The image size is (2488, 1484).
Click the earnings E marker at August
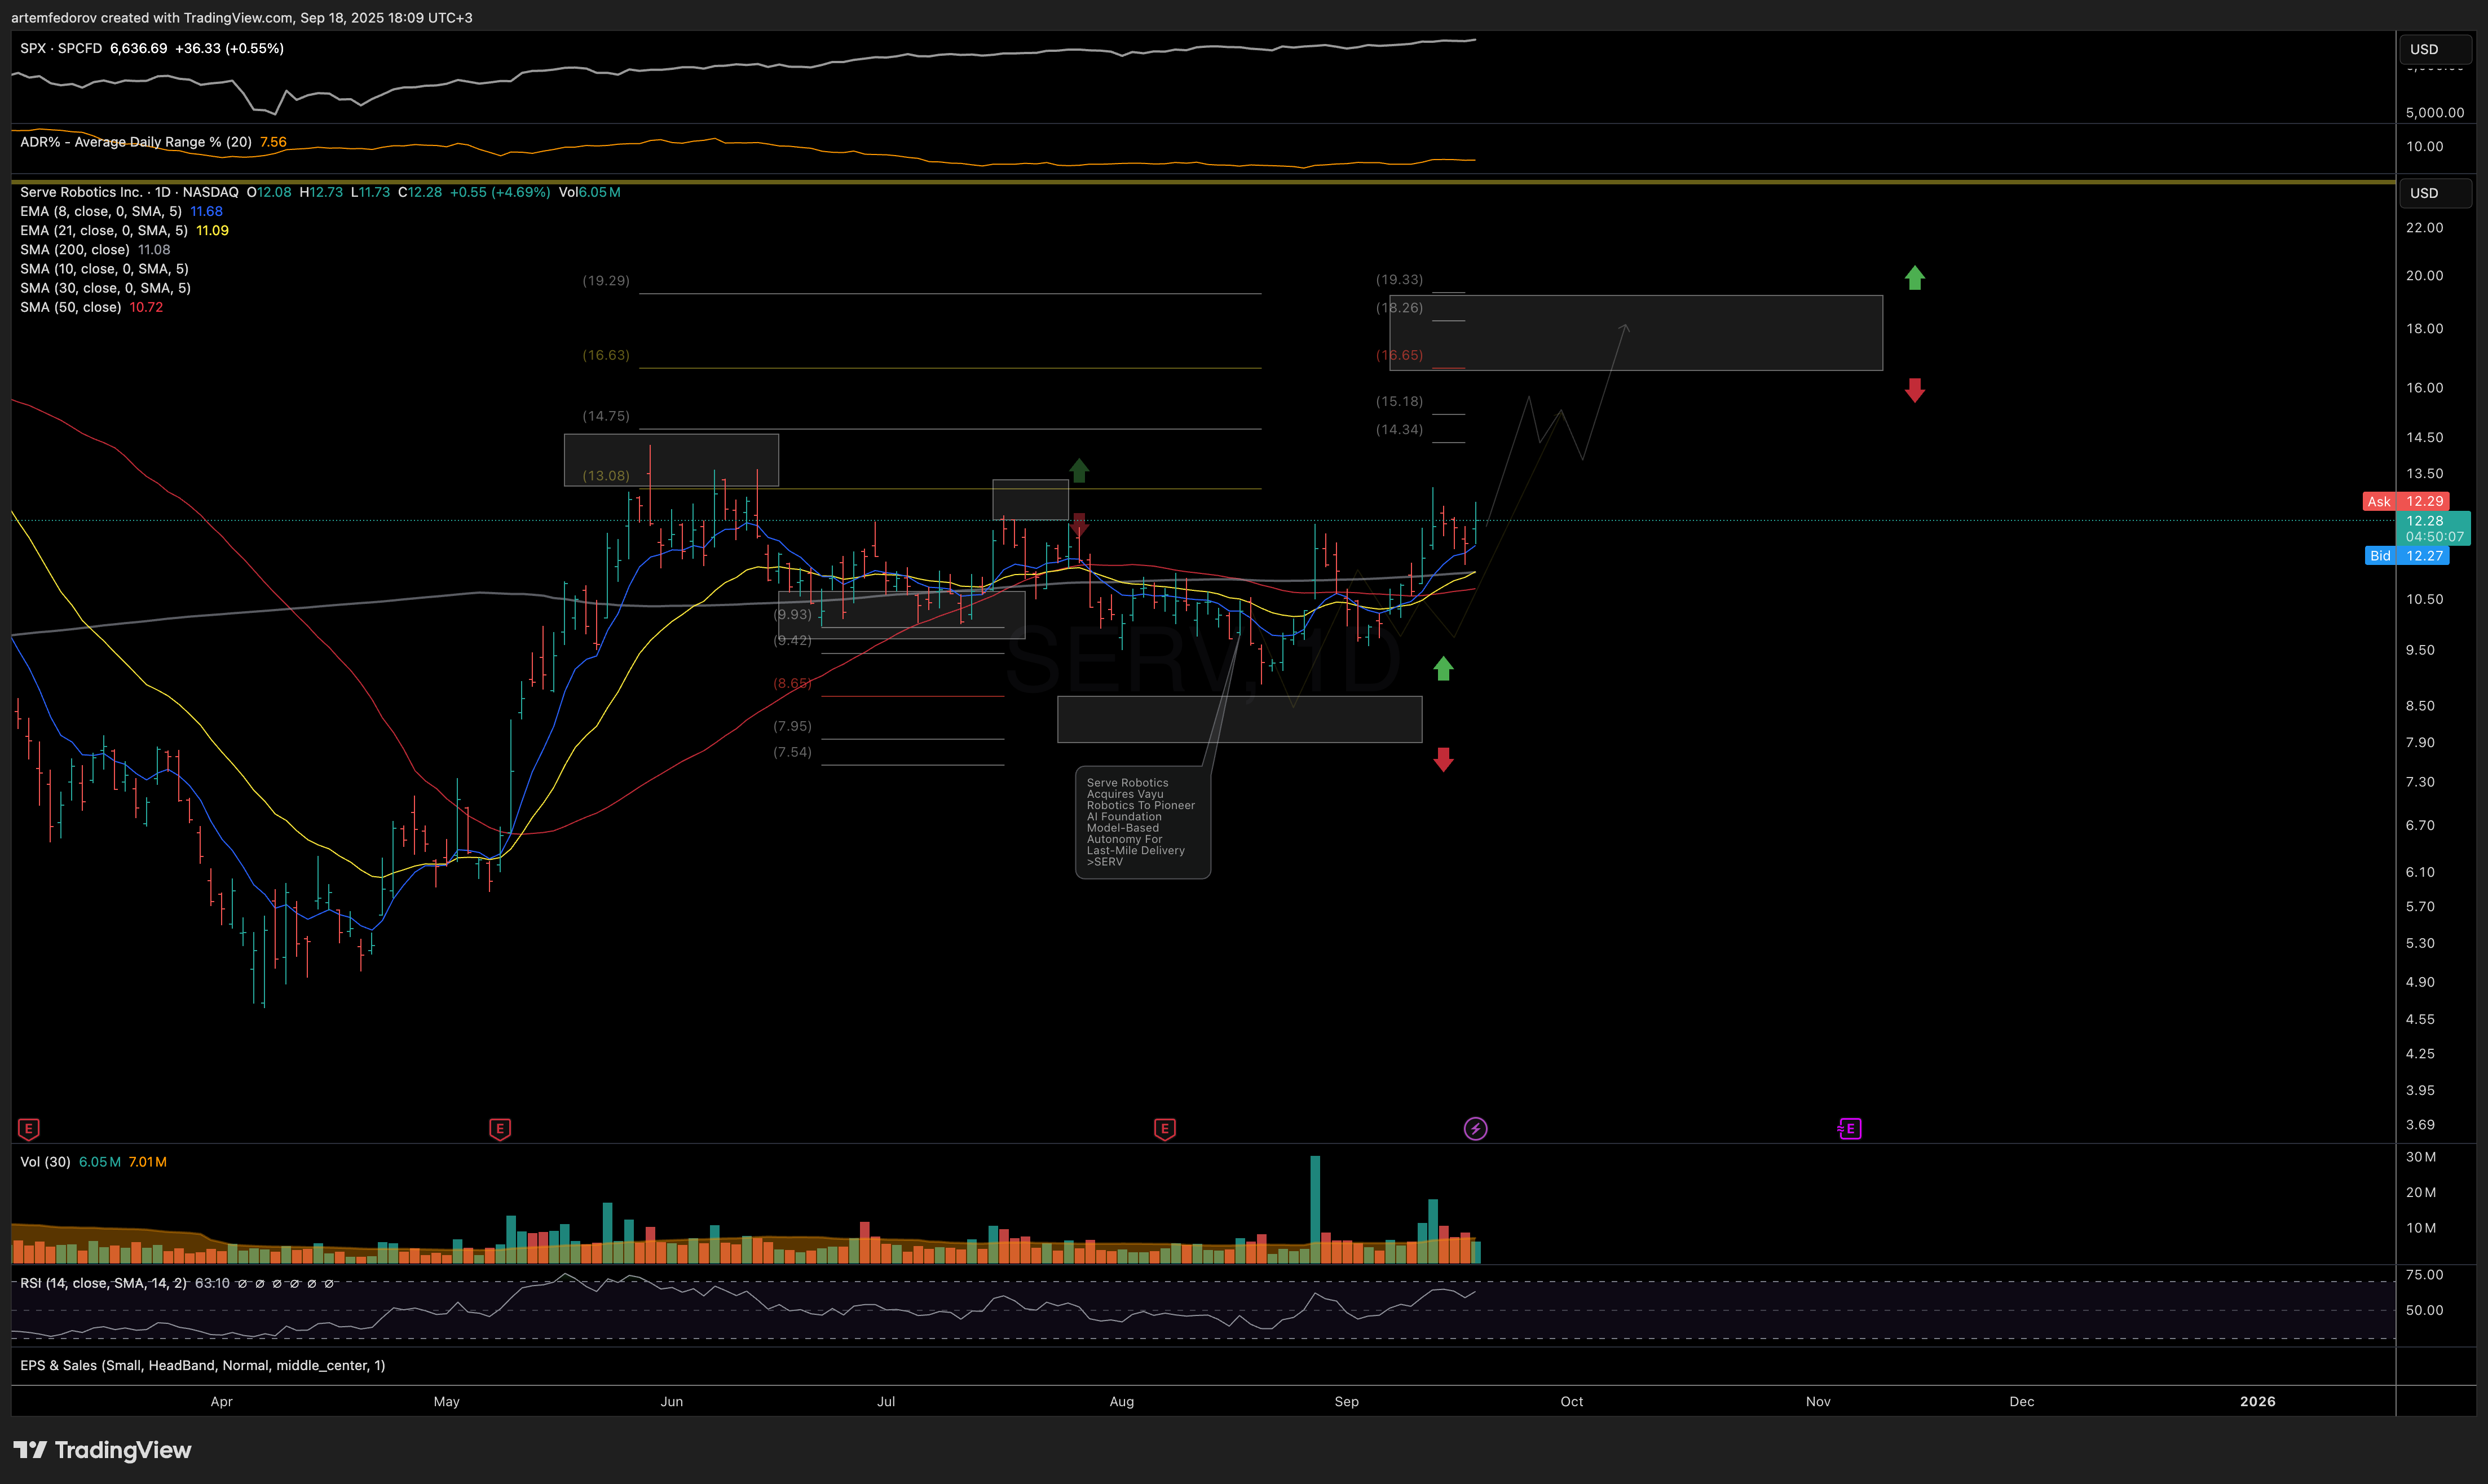coord(1164,1129)
